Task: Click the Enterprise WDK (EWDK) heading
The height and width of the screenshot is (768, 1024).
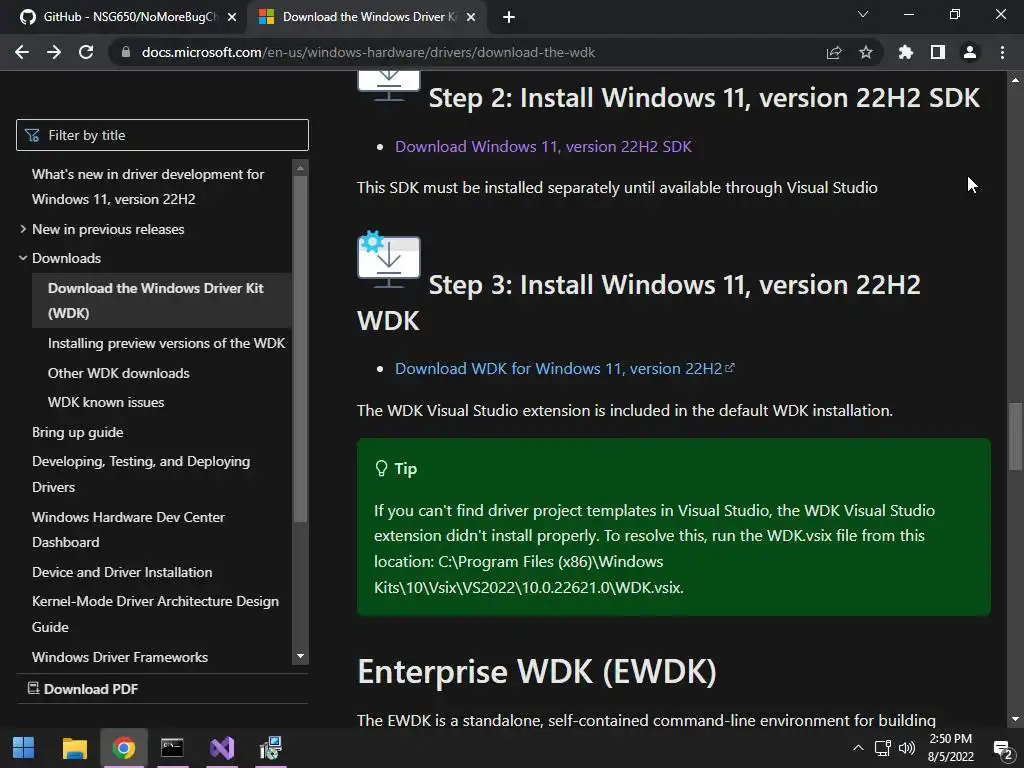Action: (537, 672)
